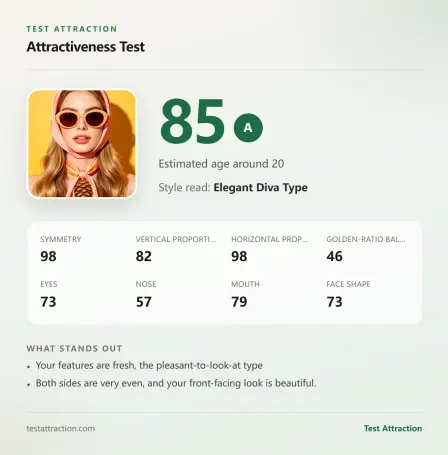Click the first bullet about fresh features
Image resolution: width=448 pixels, height=455 pixels.
pos(149,365)
